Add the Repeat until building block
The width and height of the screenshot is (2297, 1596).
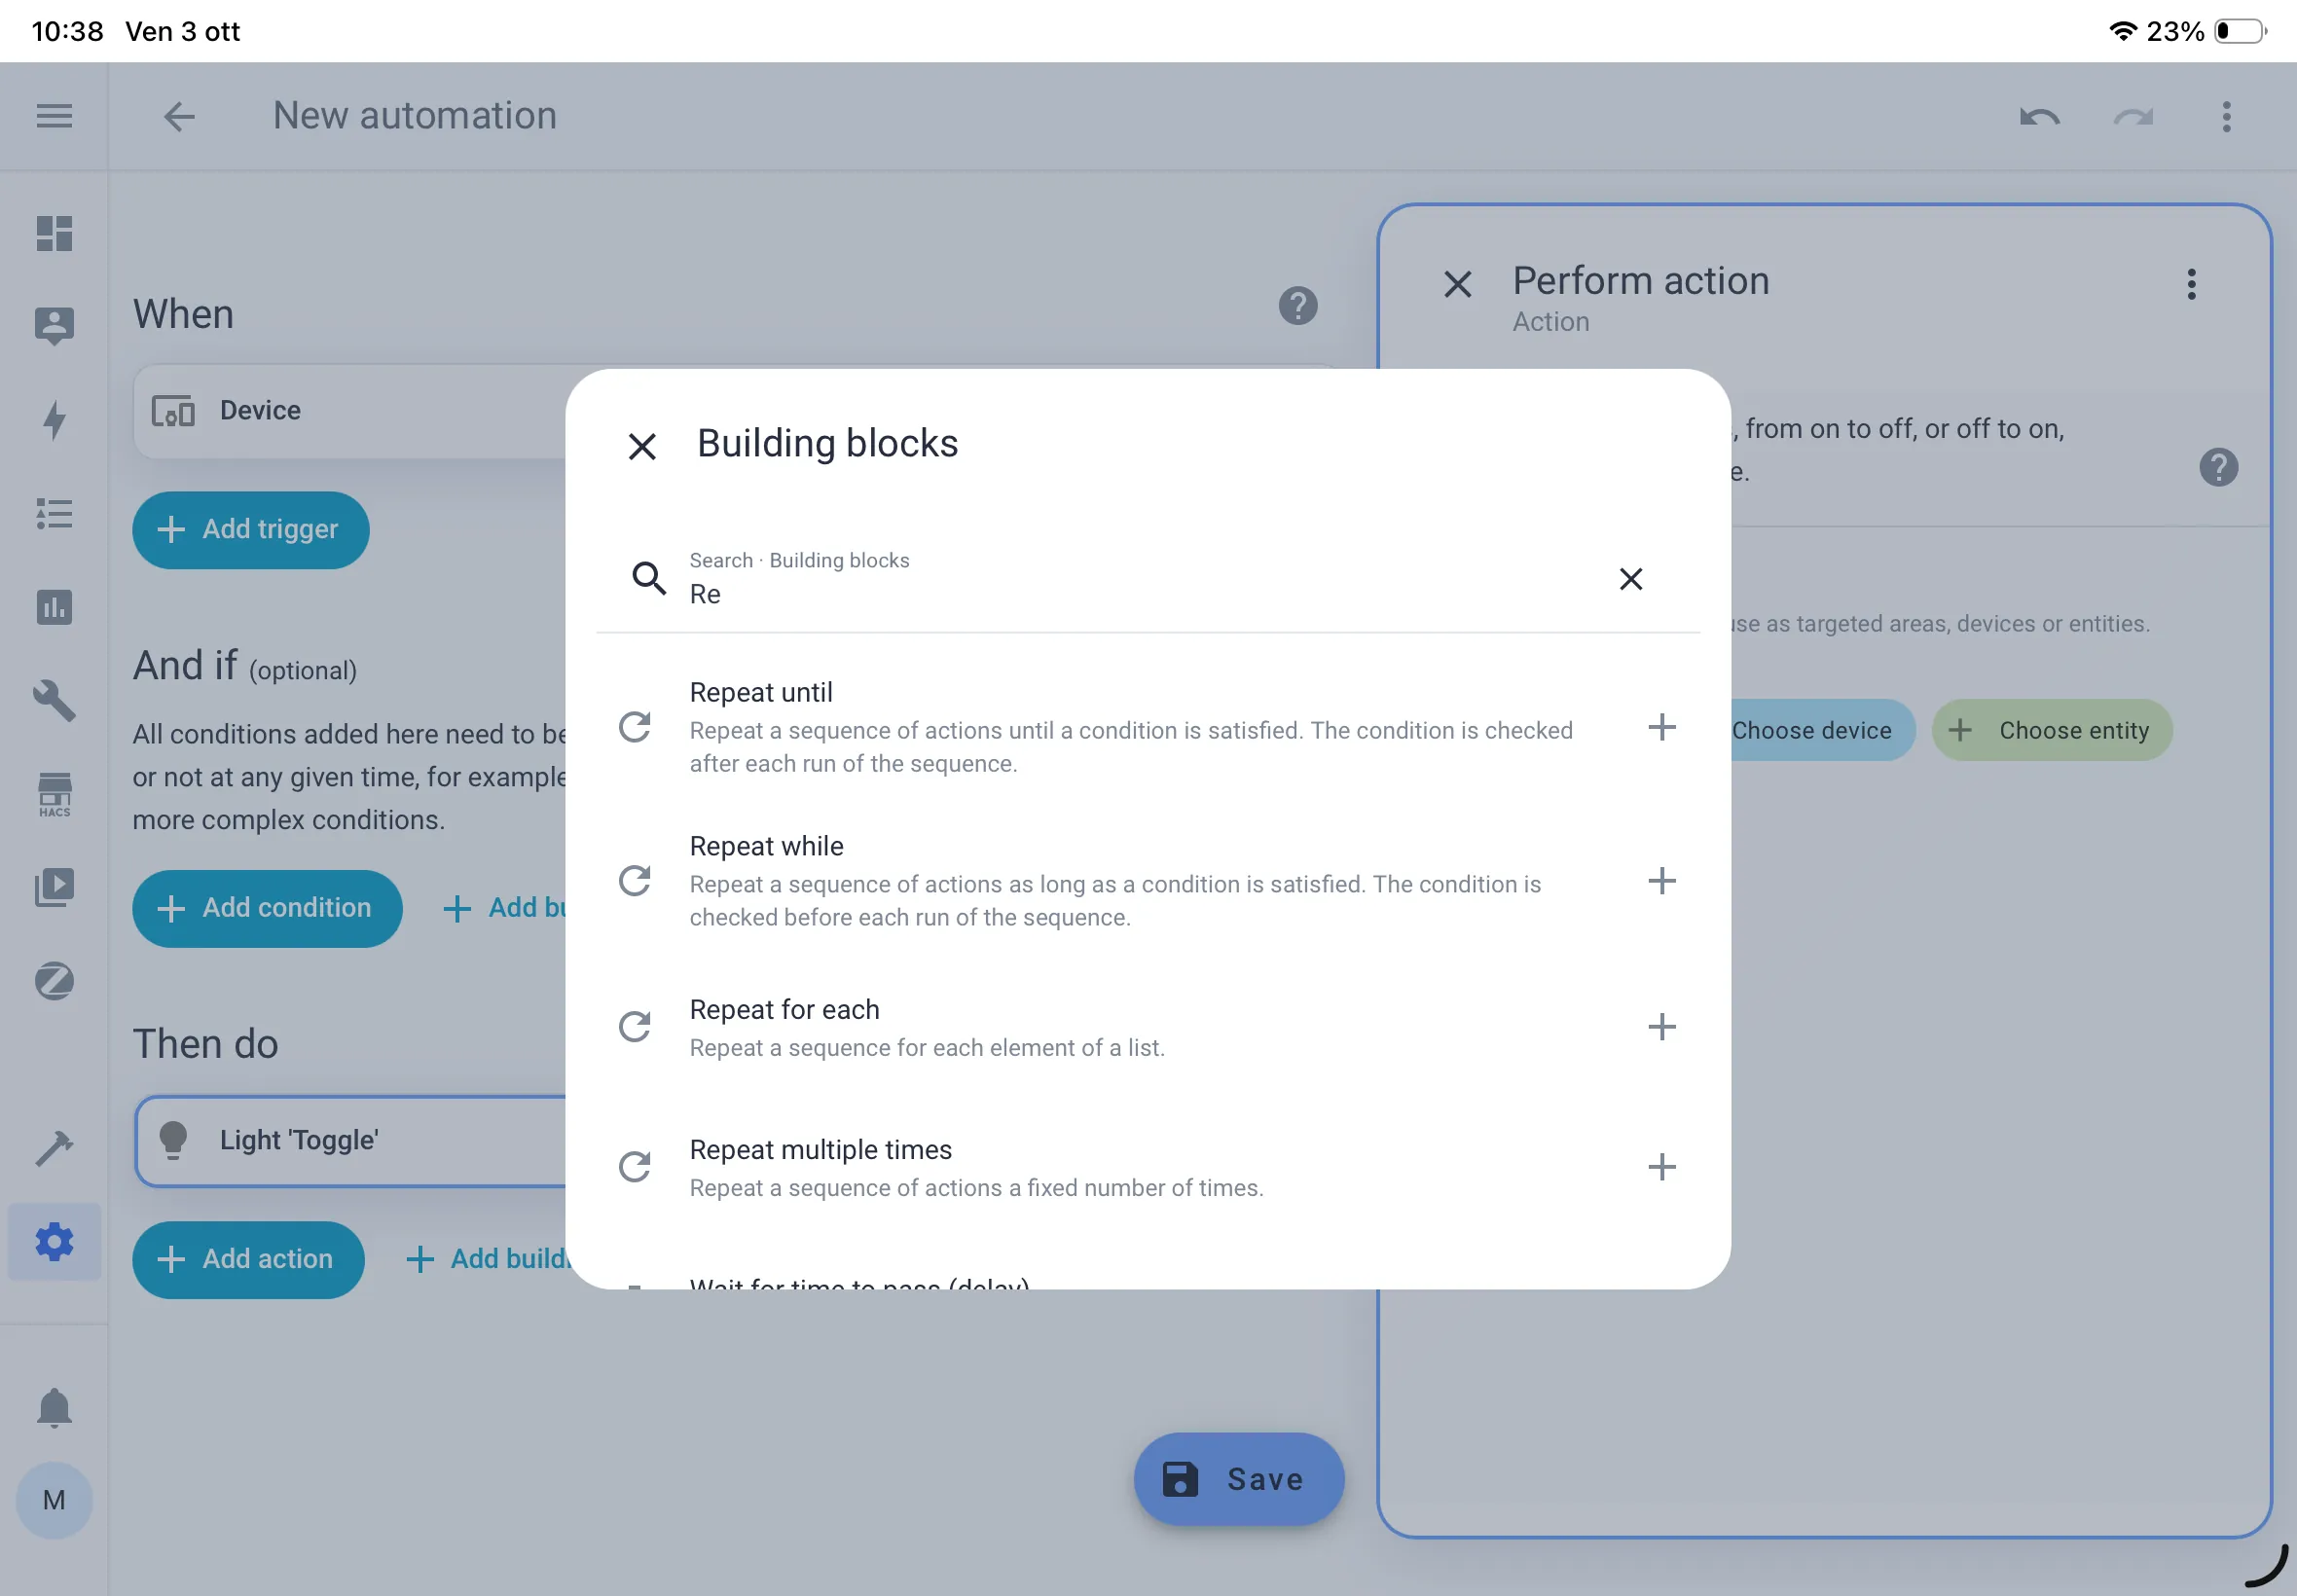click(x=1661, y=727)
